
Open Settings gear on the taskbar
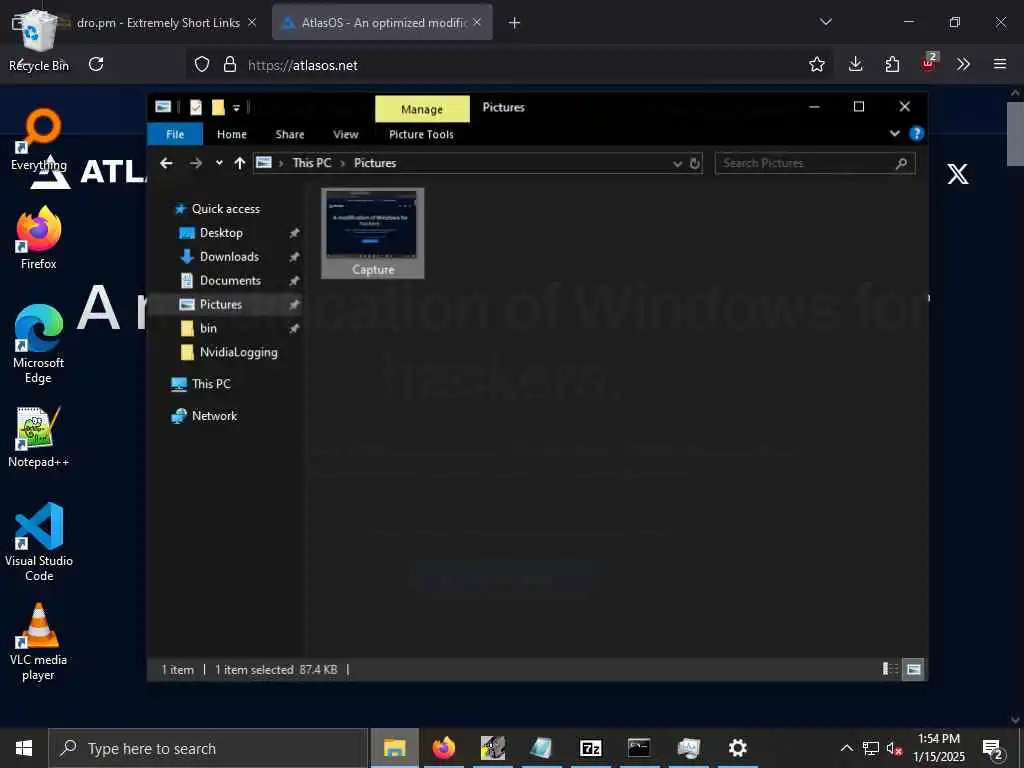737,748
